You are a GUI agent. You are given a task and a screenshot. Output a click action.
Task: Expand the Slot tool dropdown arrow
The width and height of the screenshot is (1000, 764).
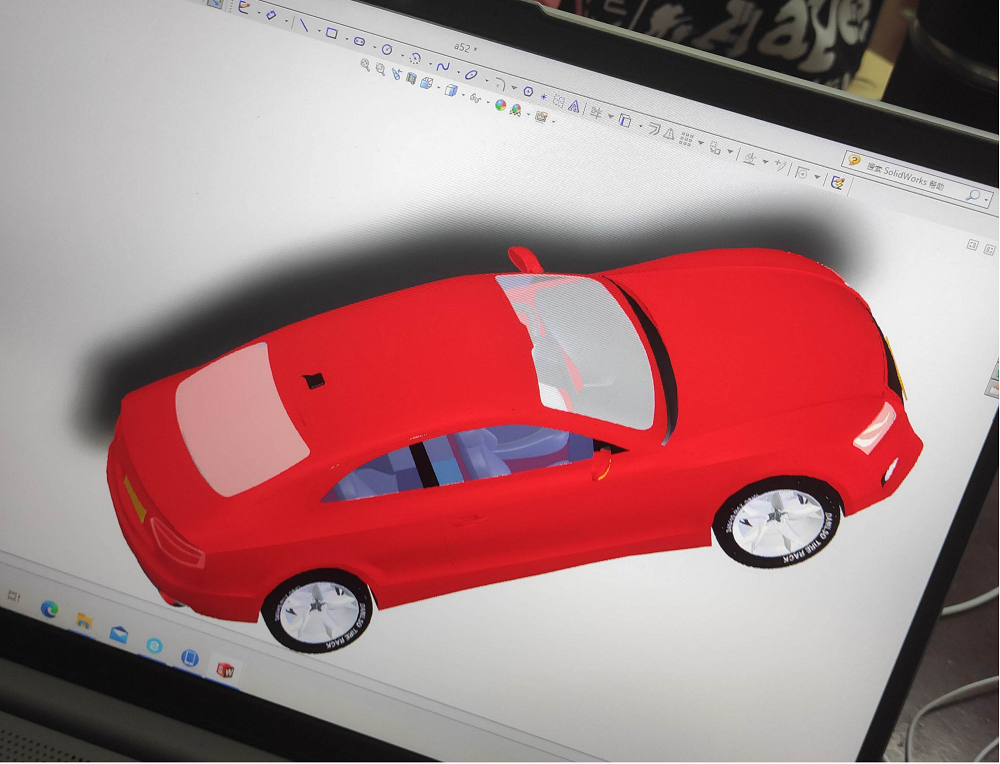372,47
